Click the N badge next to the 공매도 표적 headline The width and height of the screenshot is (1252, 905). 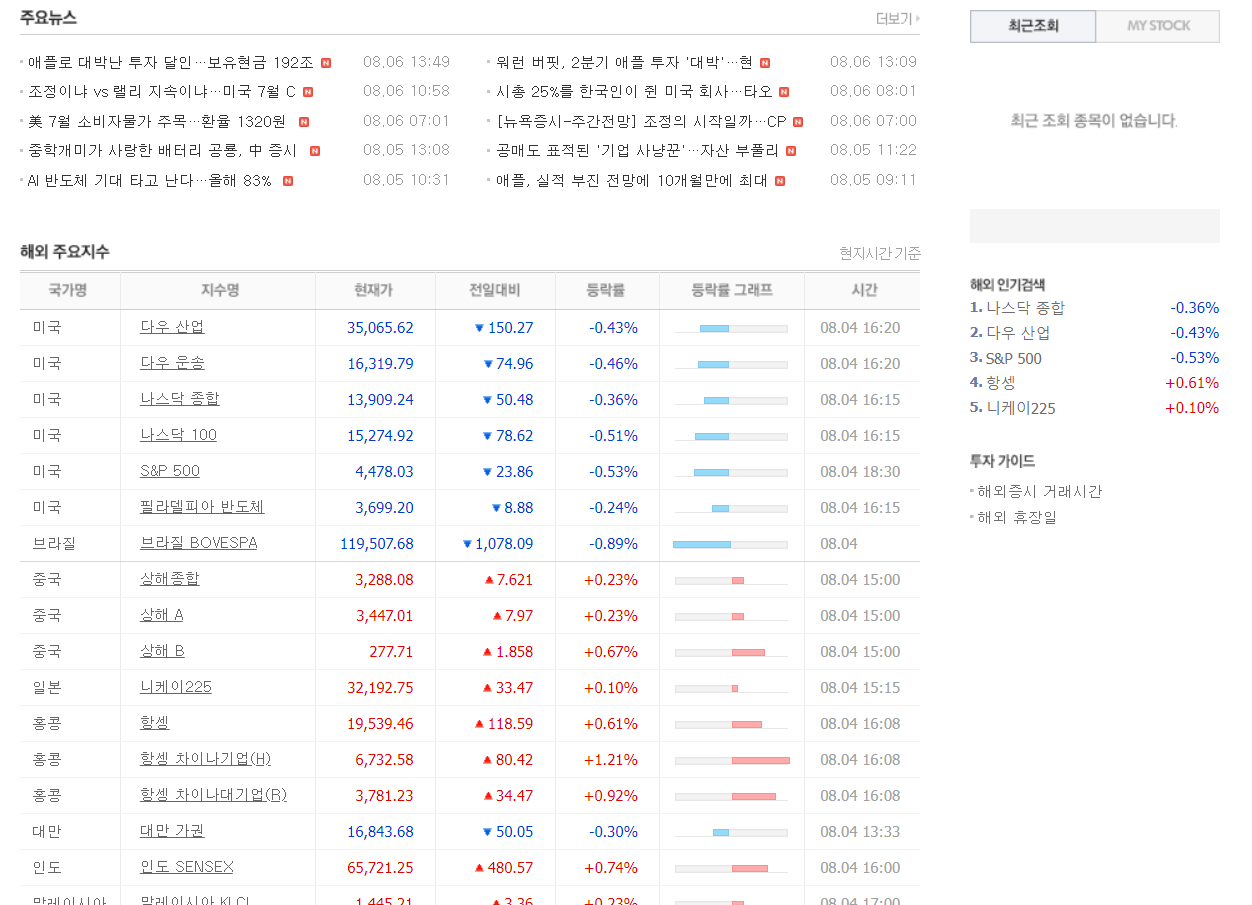[793, 151]
